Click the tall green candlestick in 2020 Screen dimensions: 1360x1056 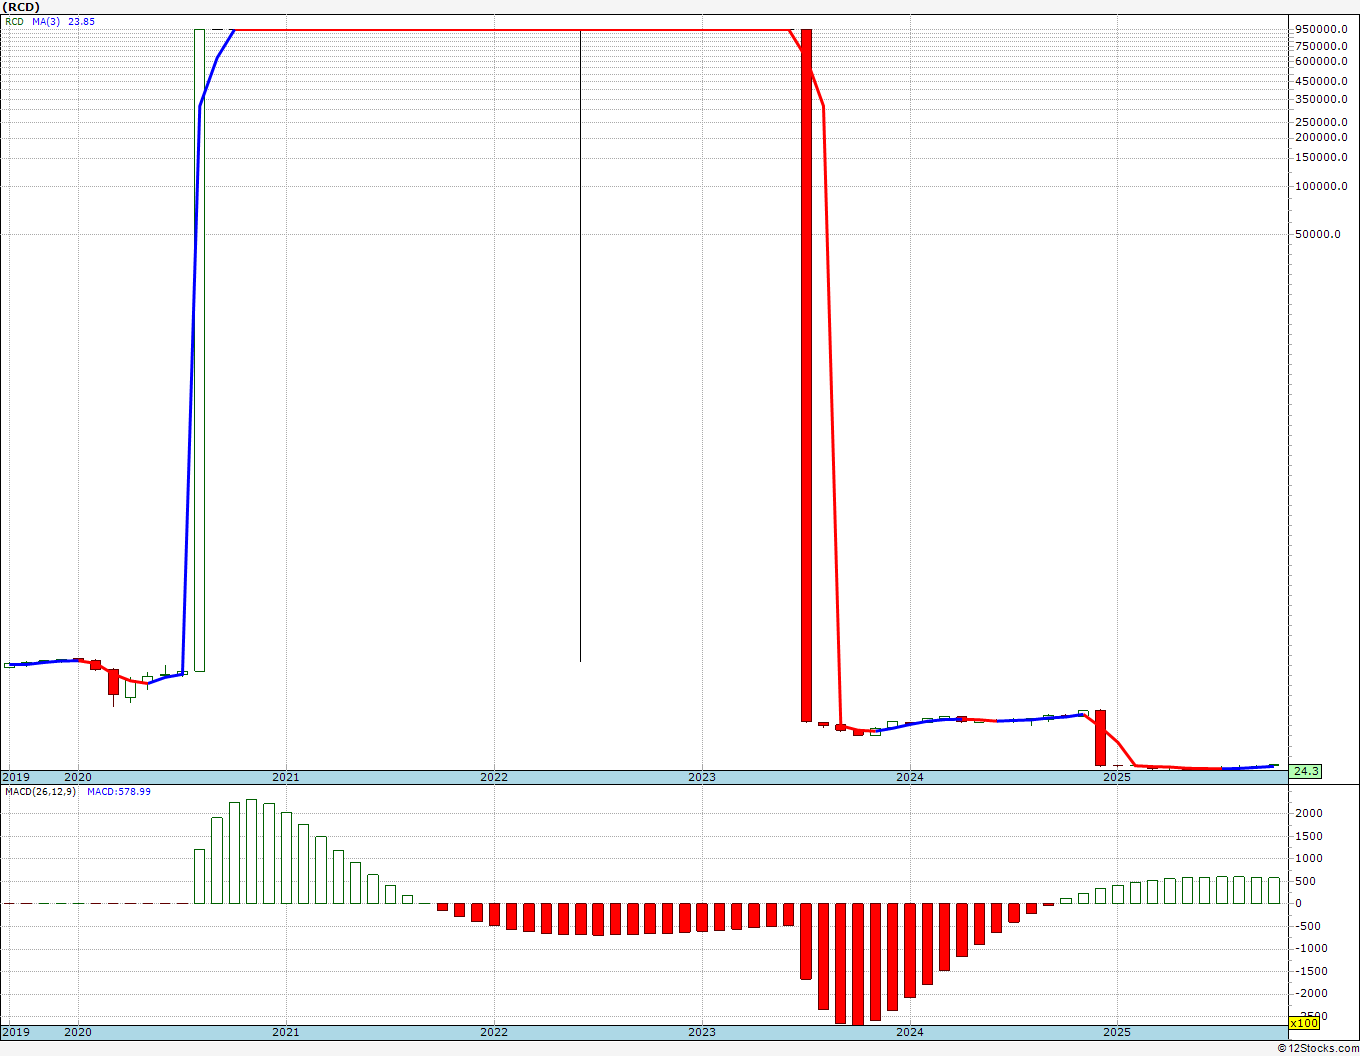[x=199, y=350]
